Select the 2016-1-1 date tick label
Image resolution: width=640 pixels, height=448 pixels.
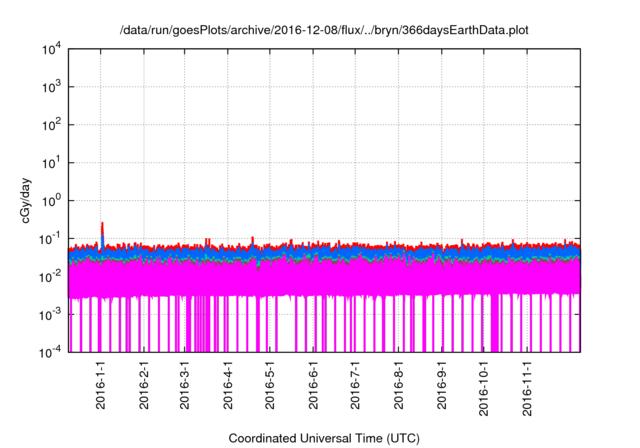(x=101, y=385)
